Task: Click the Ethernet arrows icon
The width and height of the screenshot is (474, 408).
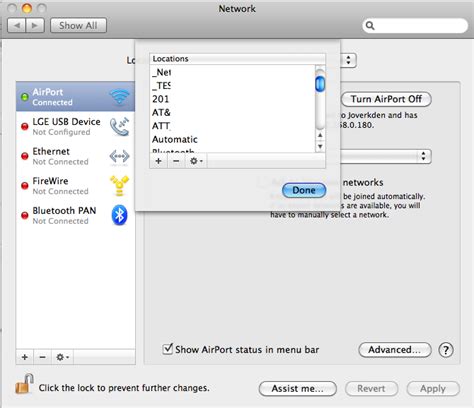Action: (x=119, y=156)
